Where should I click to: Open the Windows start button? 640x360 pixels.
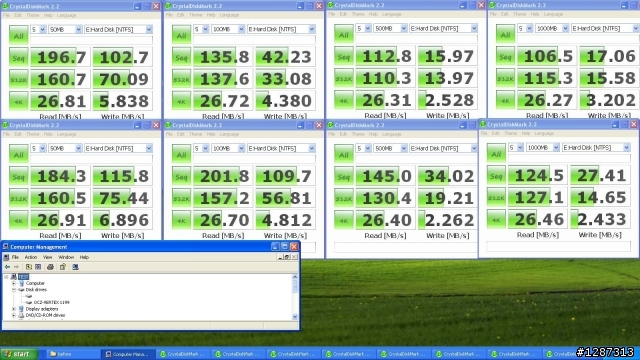(19, 354)
